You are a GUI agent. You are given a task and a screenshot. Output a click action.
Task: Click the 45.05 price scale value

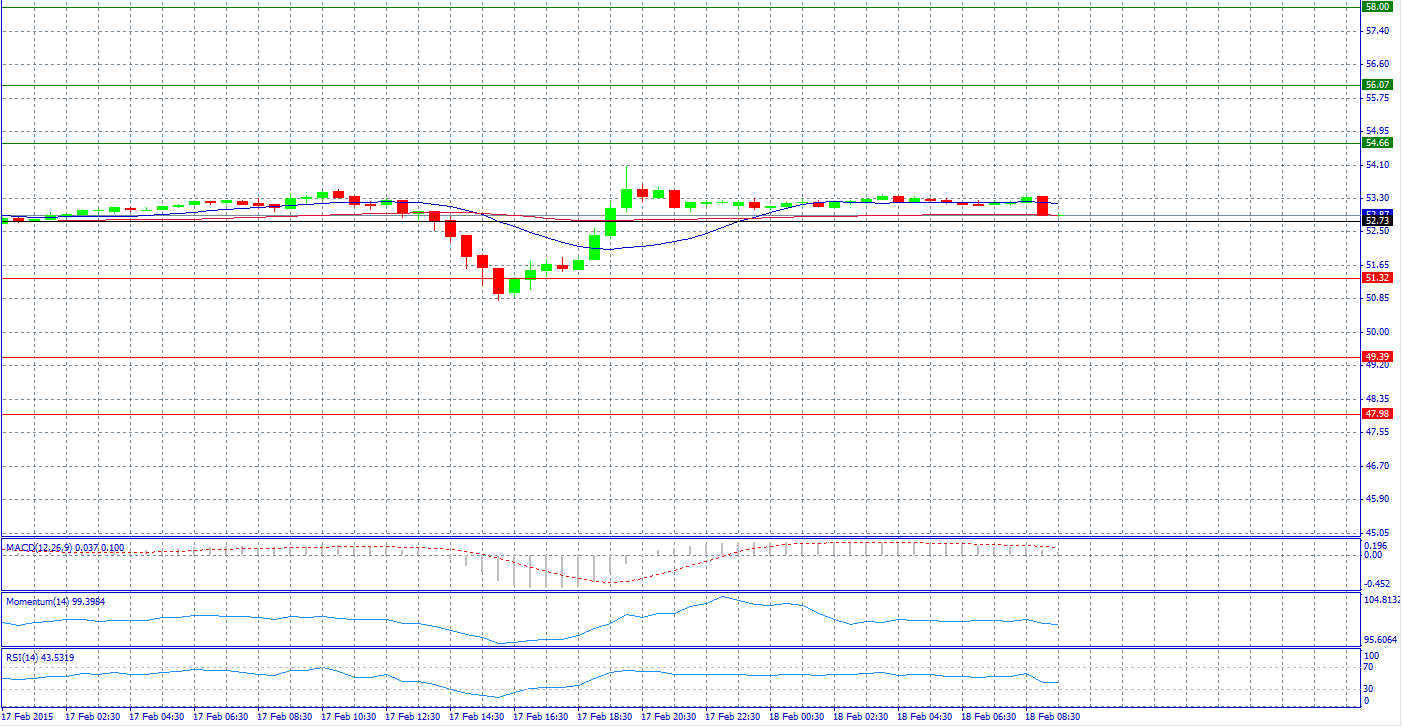[x=1377, y=532]
